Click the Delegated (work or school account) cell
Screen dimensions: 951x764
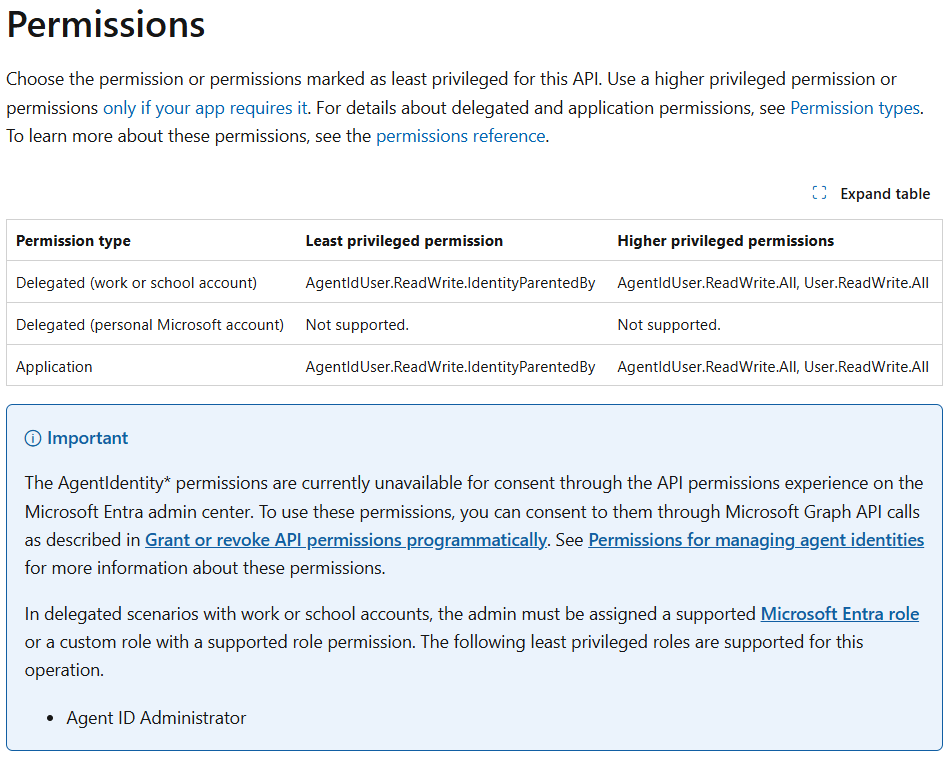136,283
